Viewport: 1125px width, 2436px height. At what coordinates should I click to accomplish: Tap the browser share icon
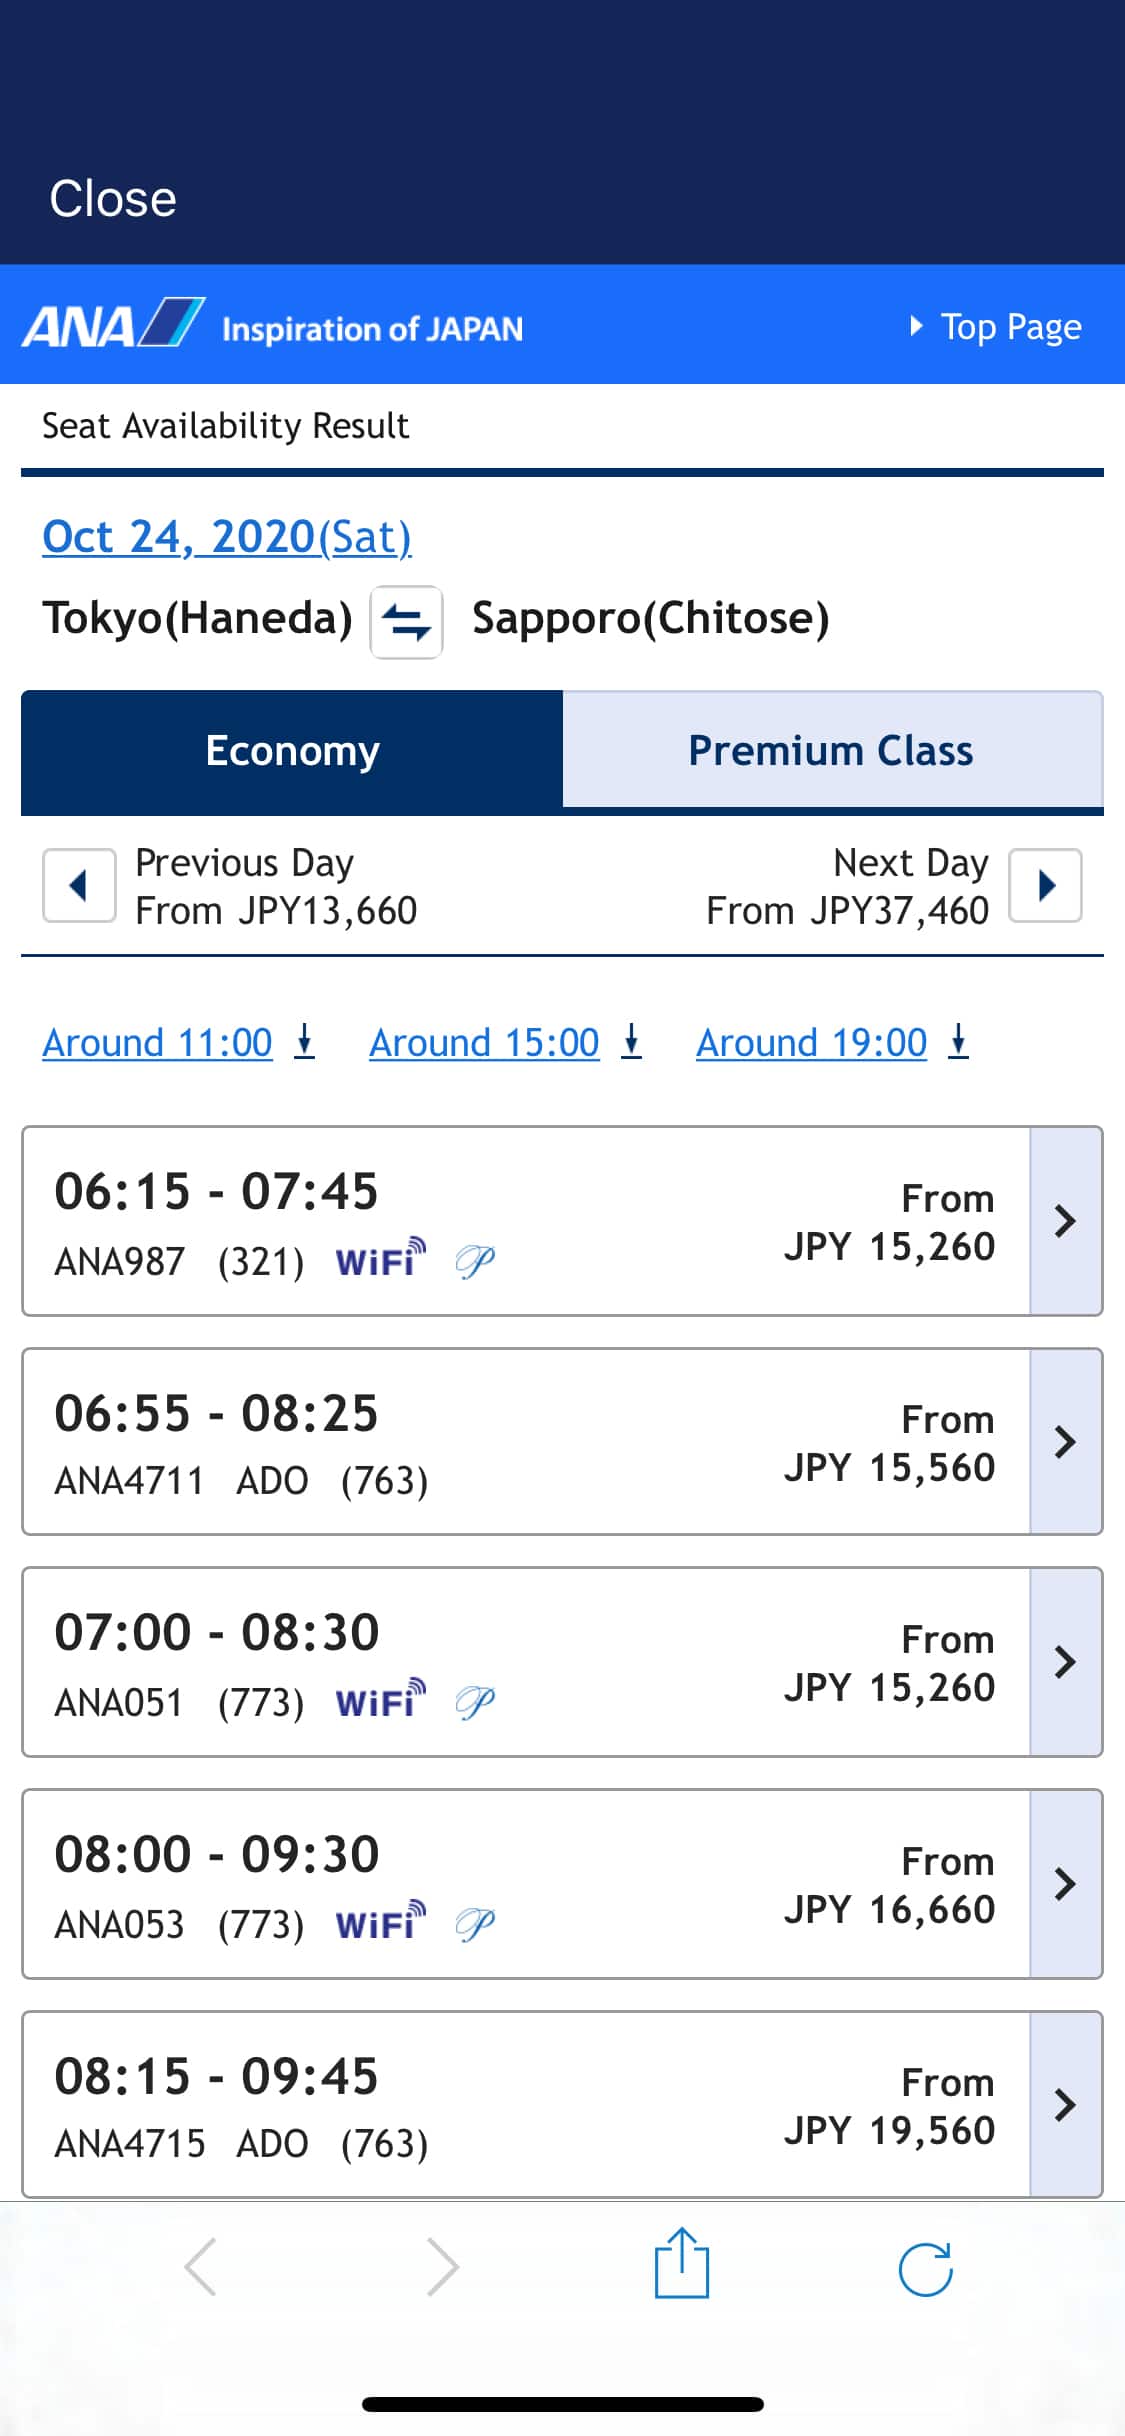pyautogui.click(x=681, y=2265)
